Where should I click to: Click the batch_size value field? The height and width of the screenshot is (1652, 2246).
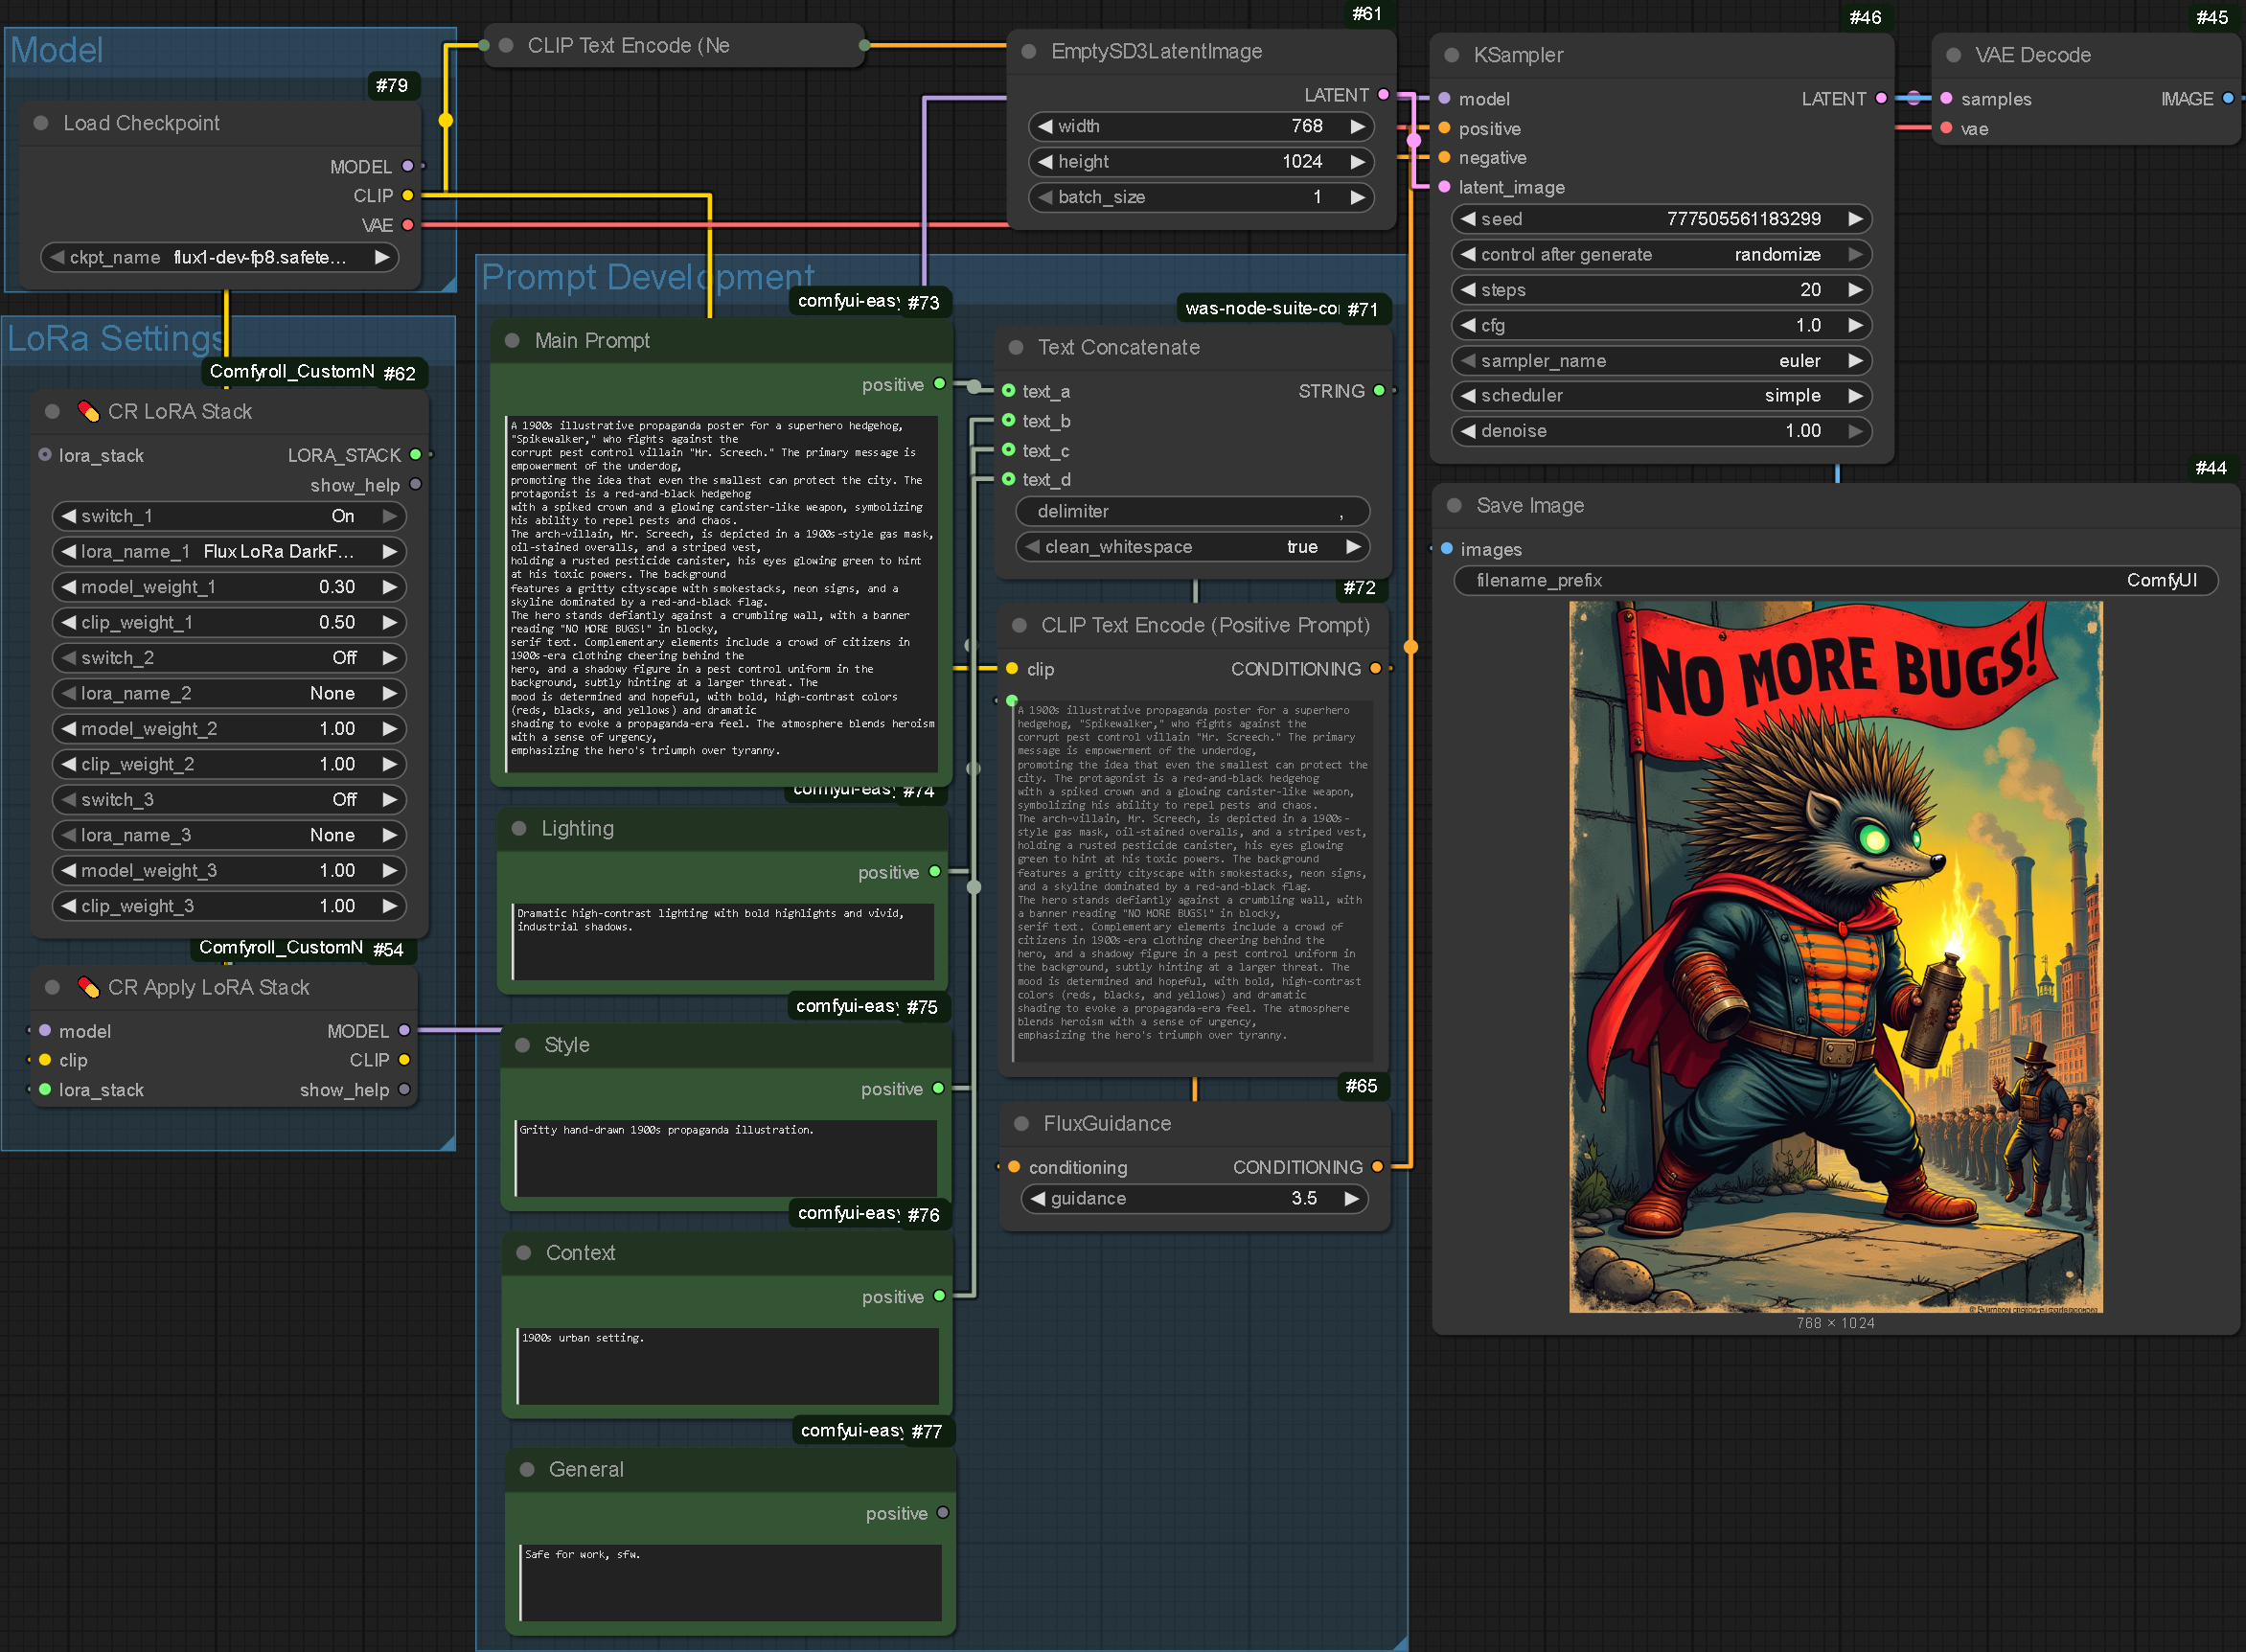(1200, 197)
